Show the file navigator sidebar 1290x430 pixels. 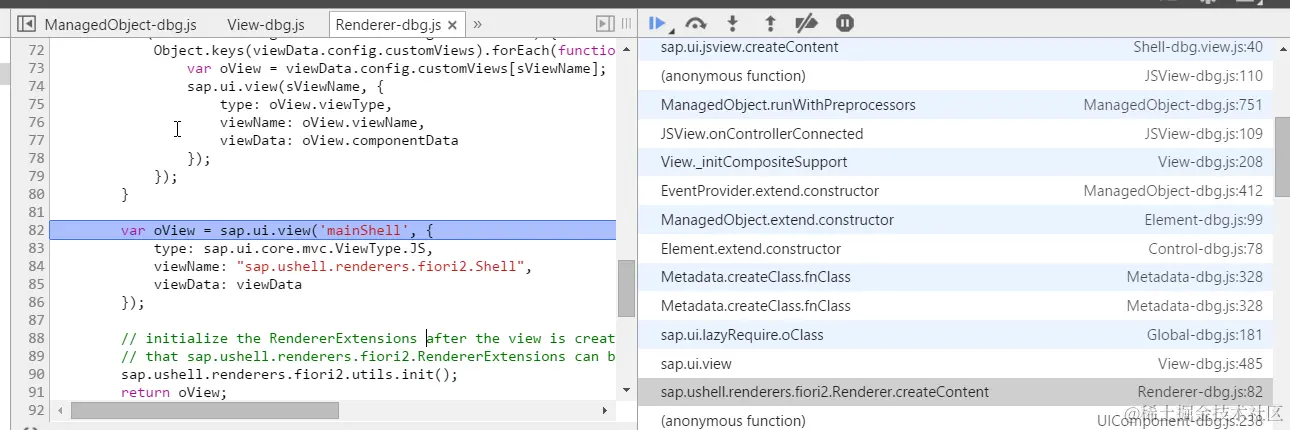(x=26, y=23)
